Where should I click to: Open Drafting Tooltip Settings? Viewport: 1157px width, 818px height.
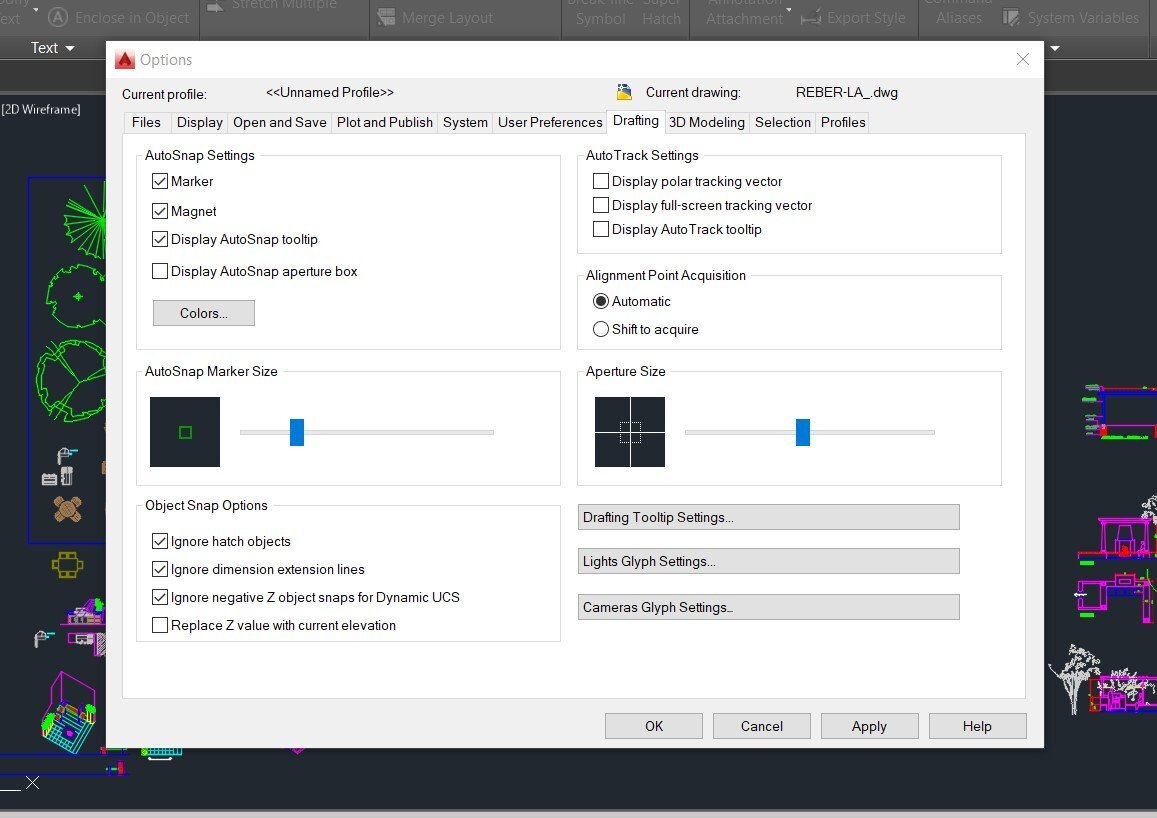(768, 517)
